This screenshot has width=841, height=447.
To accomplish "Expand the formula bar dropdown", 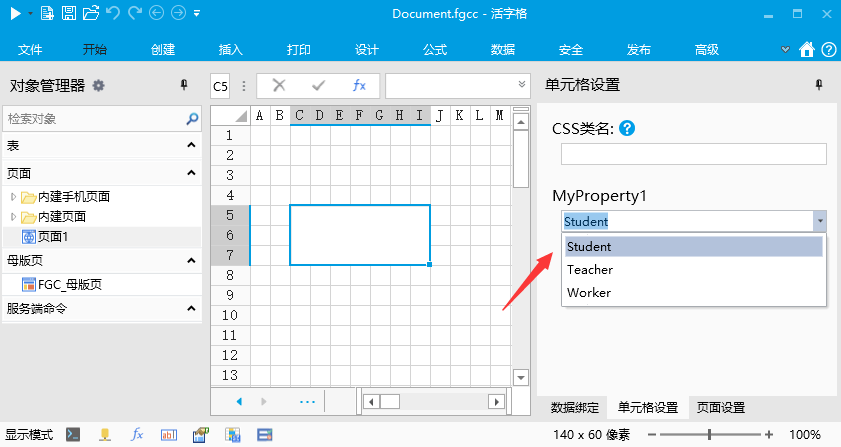I will (x=521, y=84).
